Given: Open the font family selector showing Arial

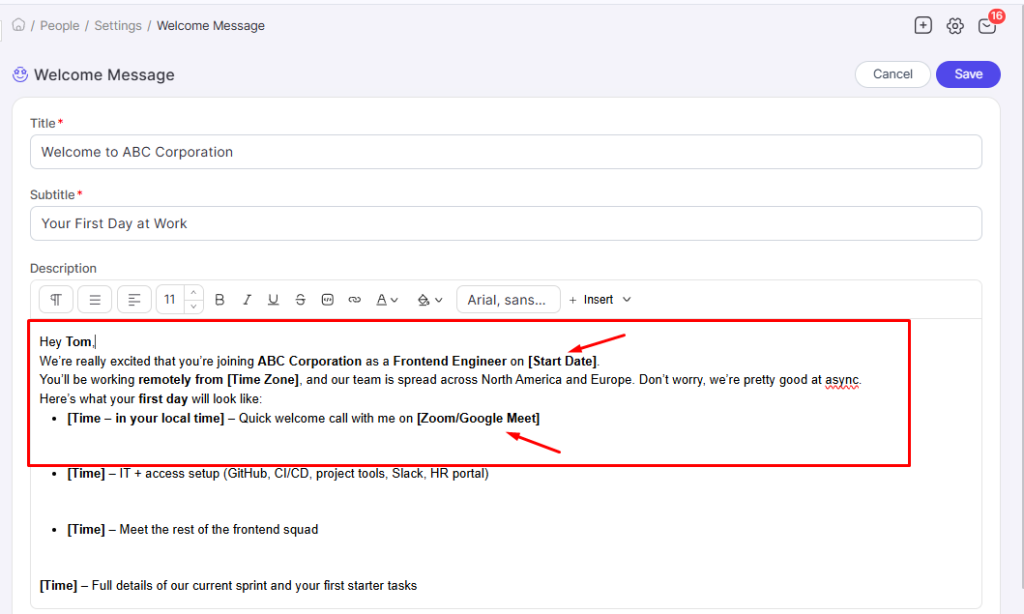Looking at the screenshot, I should click(508, 299).
